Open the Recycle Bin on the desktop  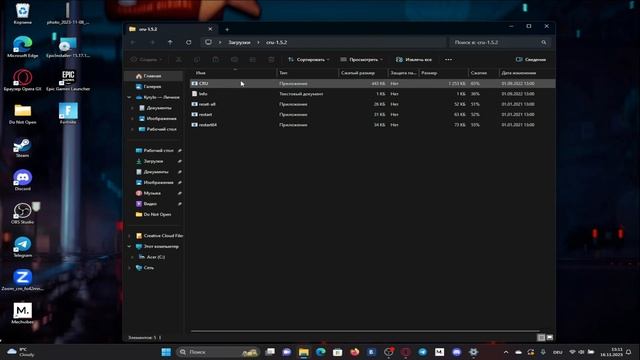pos(22,13)
